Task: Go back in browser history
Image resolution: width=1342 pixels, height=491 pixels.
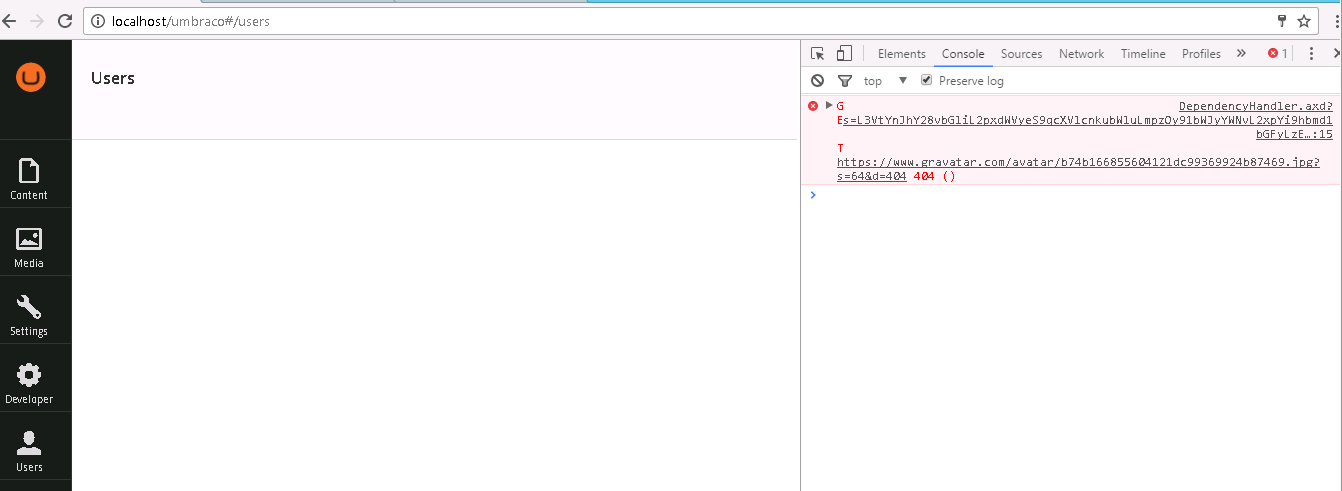Action: pyautogui.click(x=10, y=21)
